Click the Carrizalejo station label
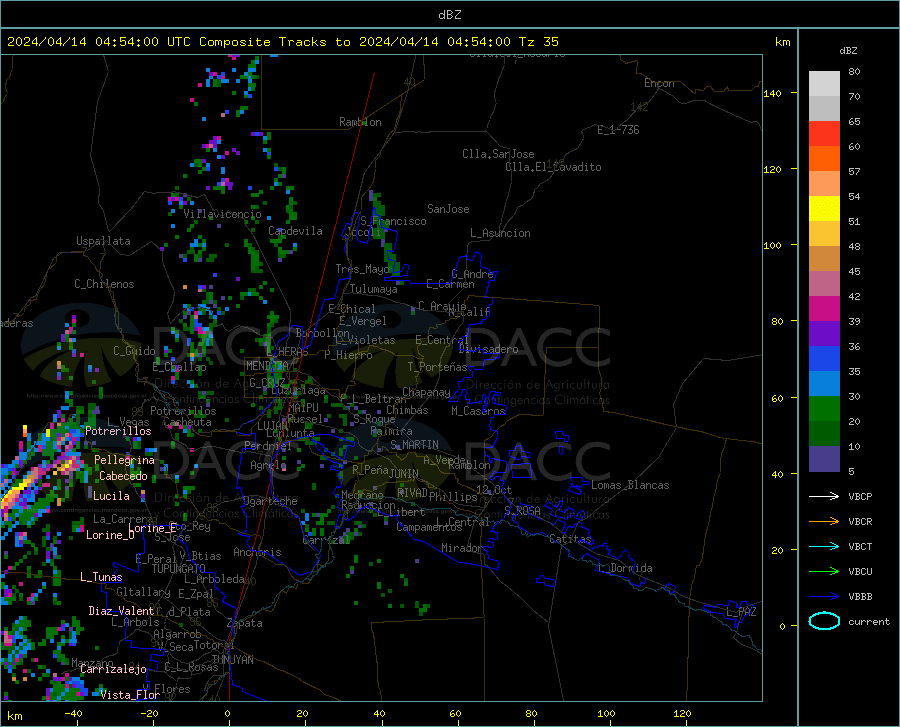900x727 pixels. [114, 669]
